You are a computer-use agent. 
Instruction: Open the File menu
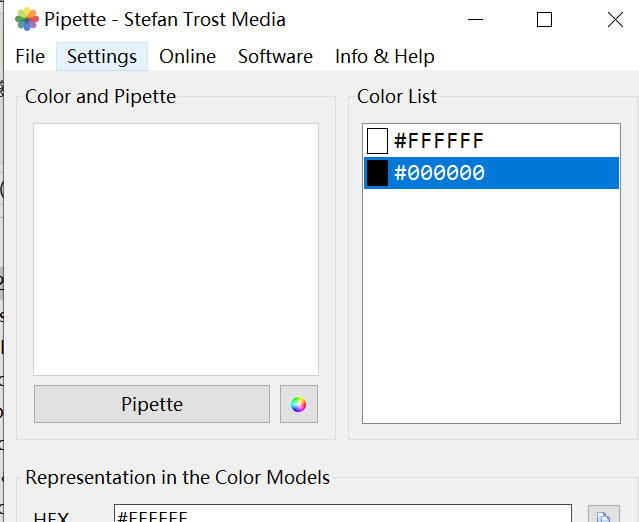(x=30, y=56)
